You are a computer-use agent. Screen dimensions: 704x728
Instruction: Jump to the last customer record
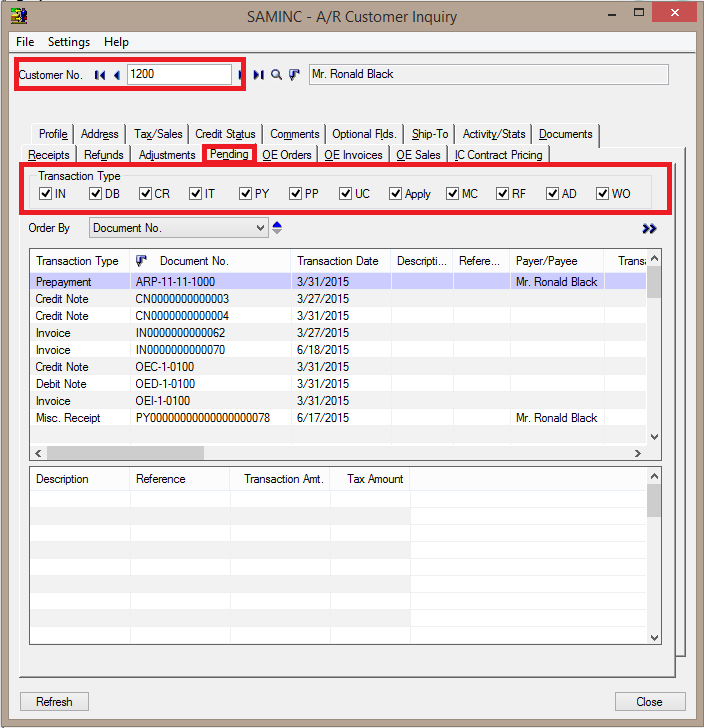pyautogui.click(x=259, y=75)
